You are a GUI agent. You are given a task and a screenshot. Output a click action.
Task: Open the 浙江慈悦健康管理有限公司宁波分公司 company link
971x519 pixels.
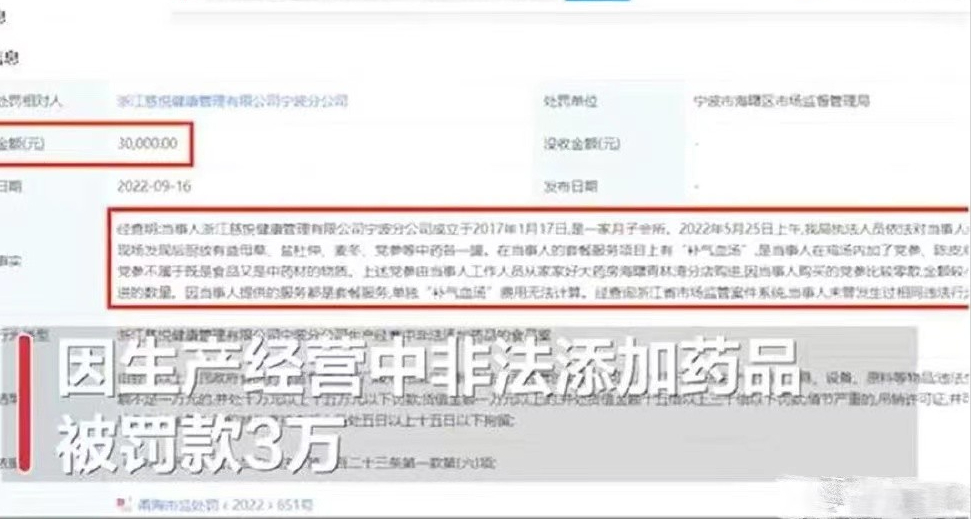point(232,101)
